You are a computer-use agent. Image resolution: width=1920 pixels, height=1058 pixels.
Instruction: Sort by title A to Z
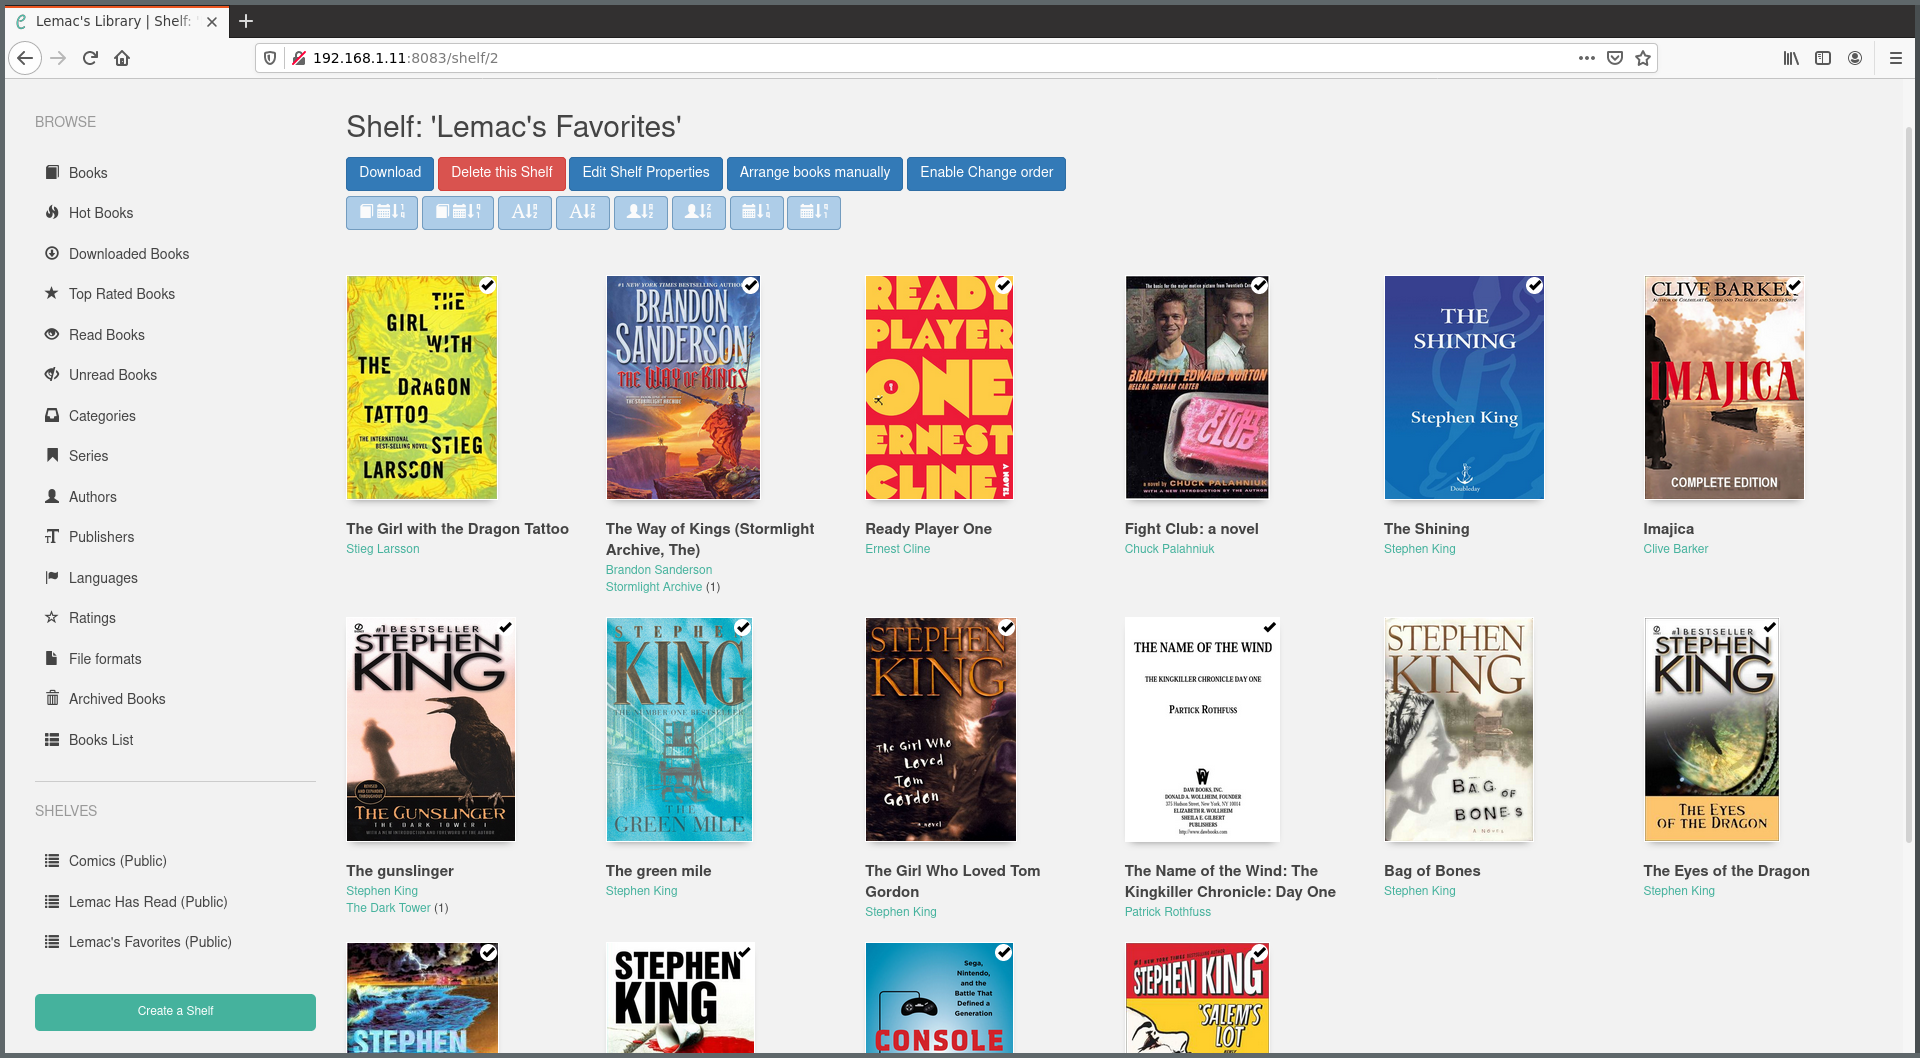tap(525, 213)
